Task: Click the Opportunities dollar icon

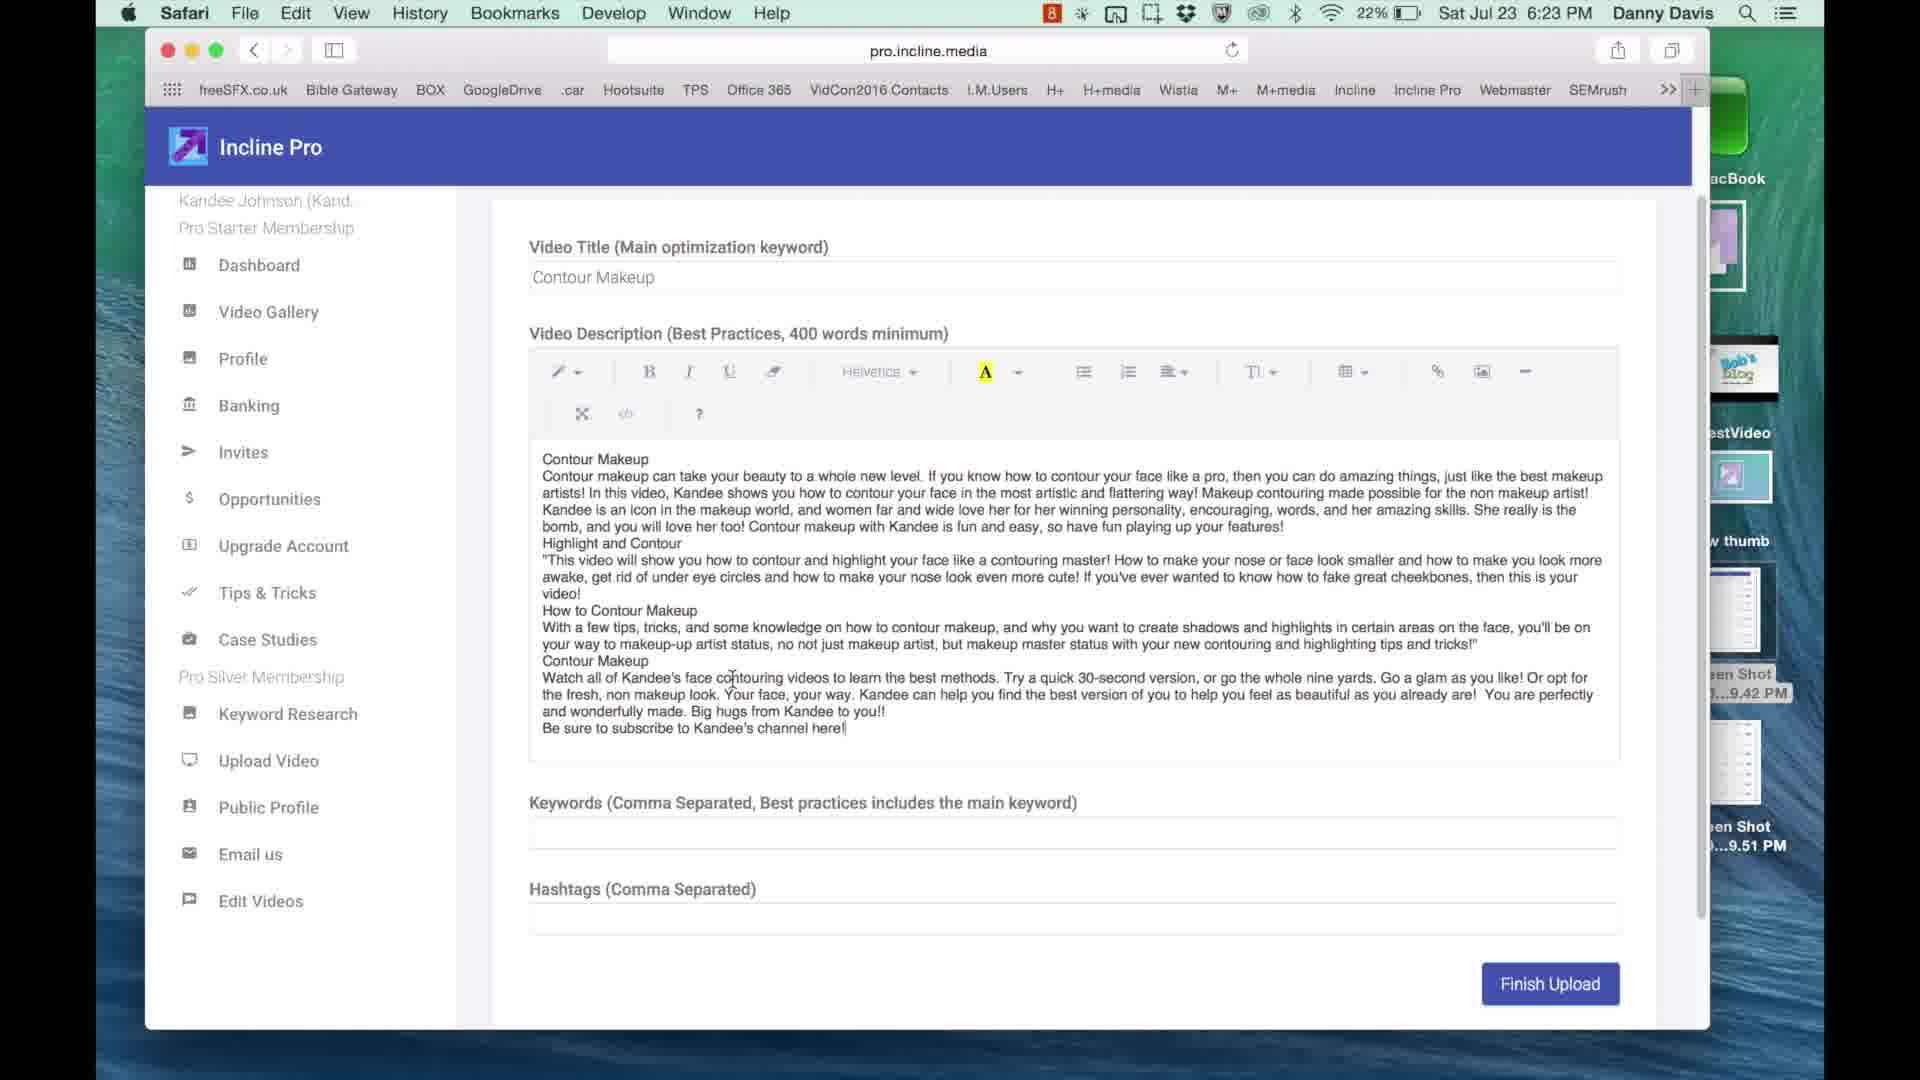Action: click(x=189, y=498)
